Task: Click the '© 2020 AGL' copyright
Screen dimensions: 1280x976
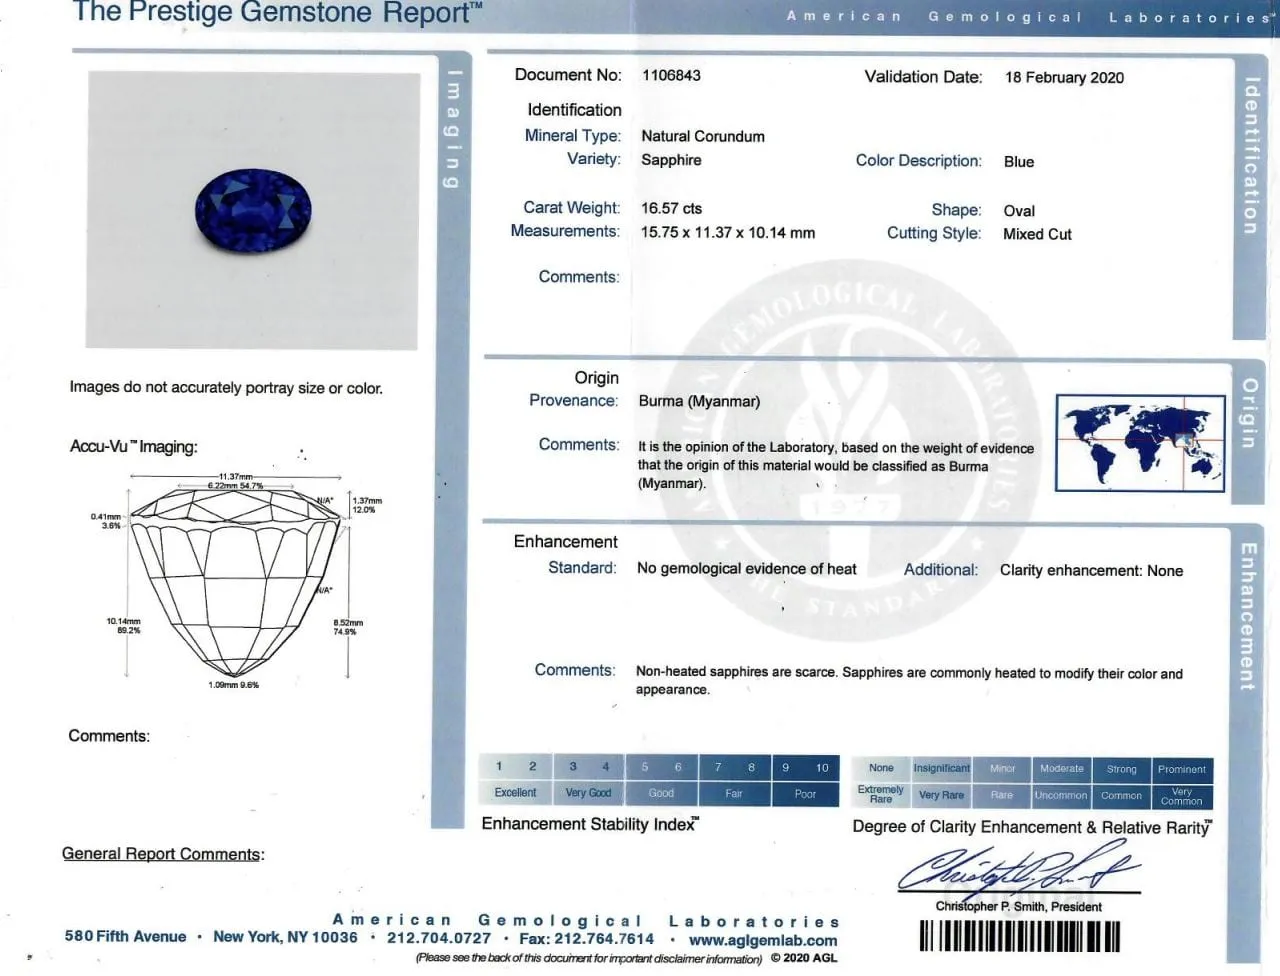Action: (x=804, y=958)
